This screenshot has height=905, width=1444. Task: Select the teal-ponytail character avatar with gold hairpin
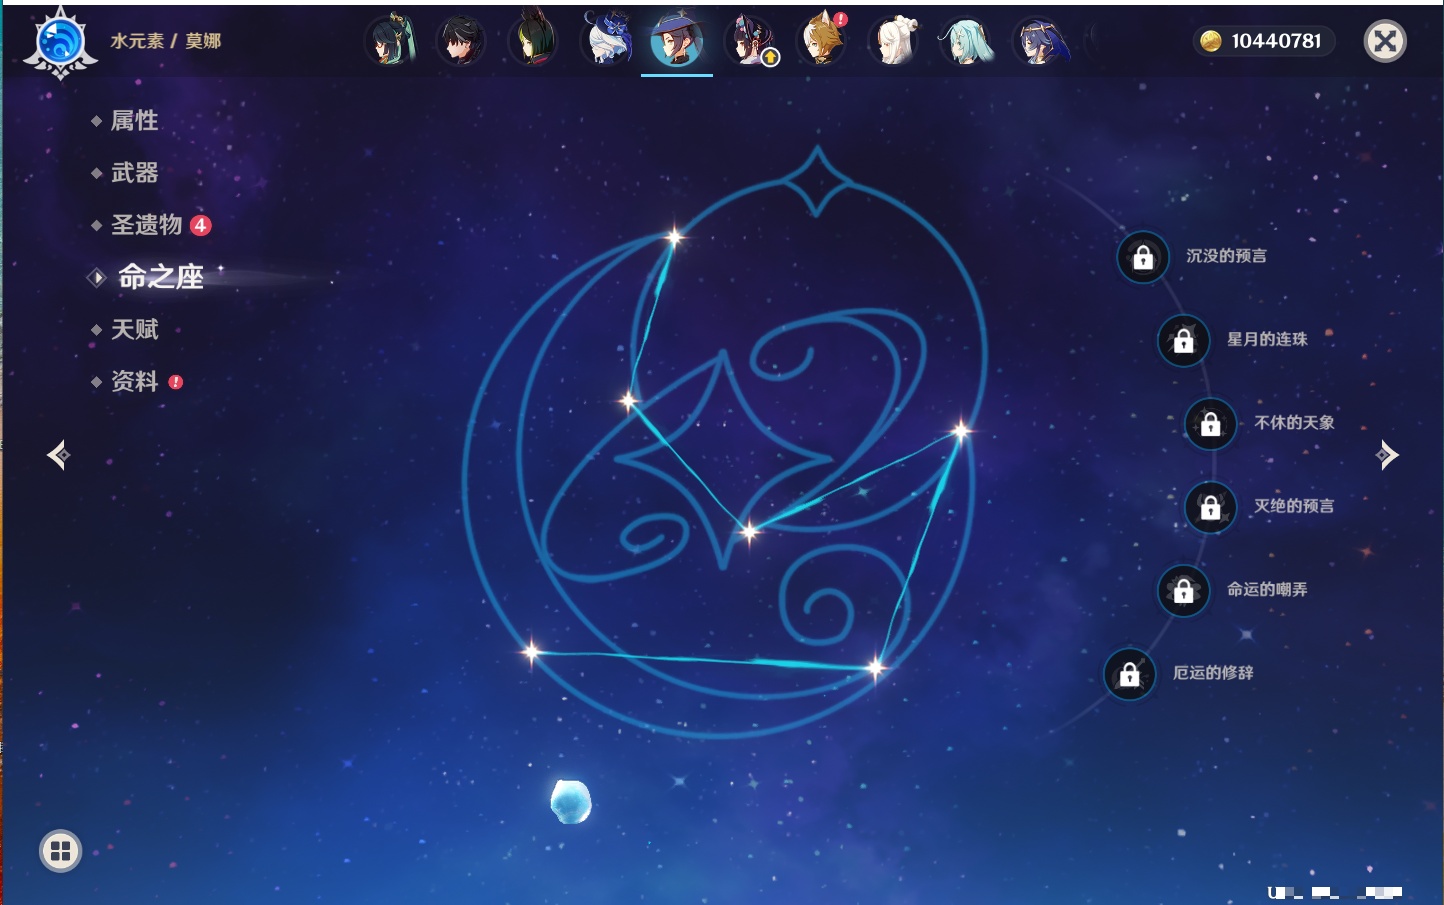point(390,41)
